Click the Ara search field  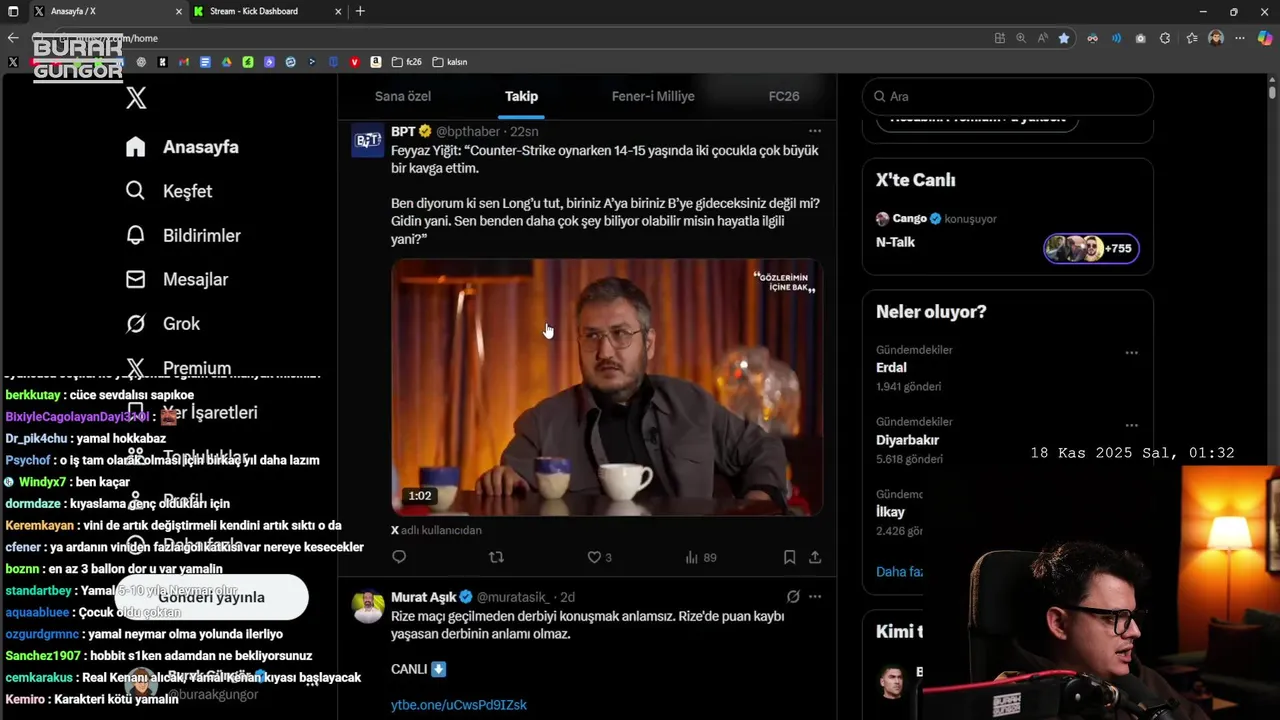(x=1008, y=96)
